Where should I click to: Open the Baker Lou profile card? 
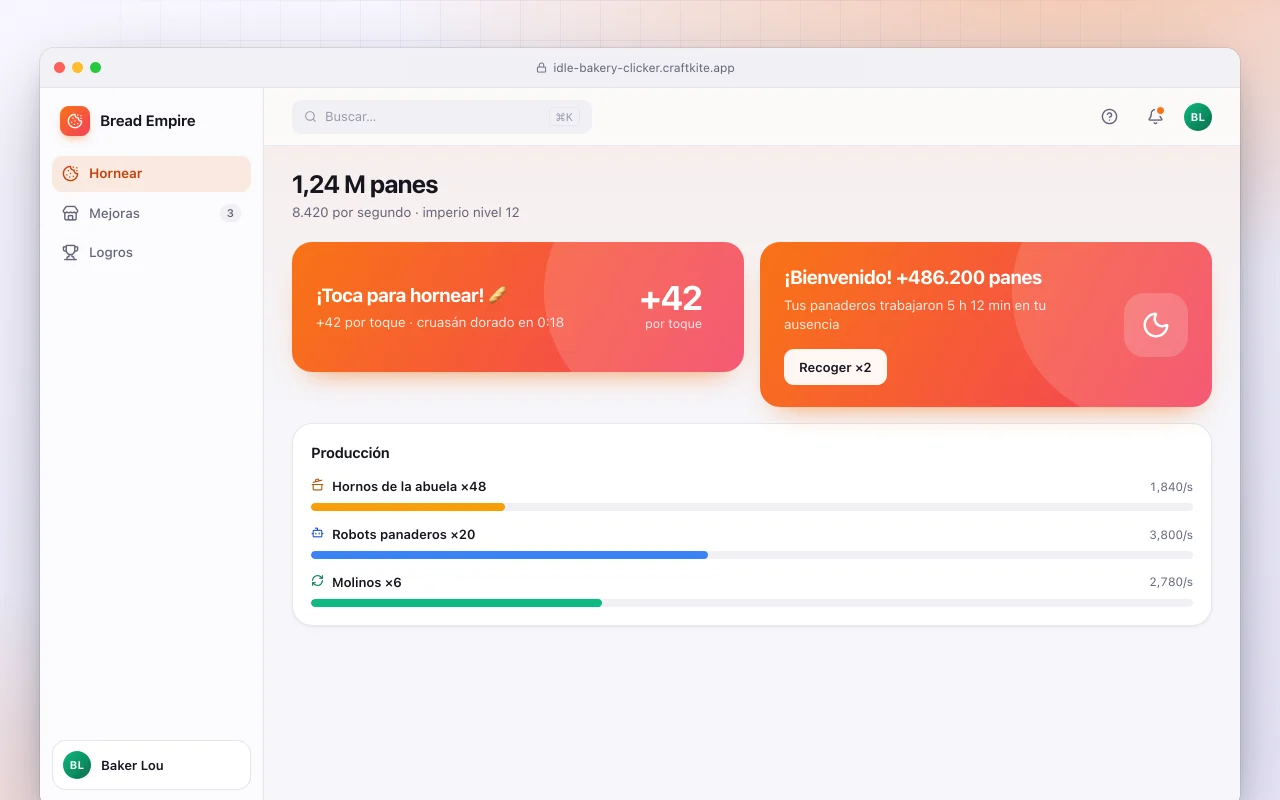(x=151, y=765)
